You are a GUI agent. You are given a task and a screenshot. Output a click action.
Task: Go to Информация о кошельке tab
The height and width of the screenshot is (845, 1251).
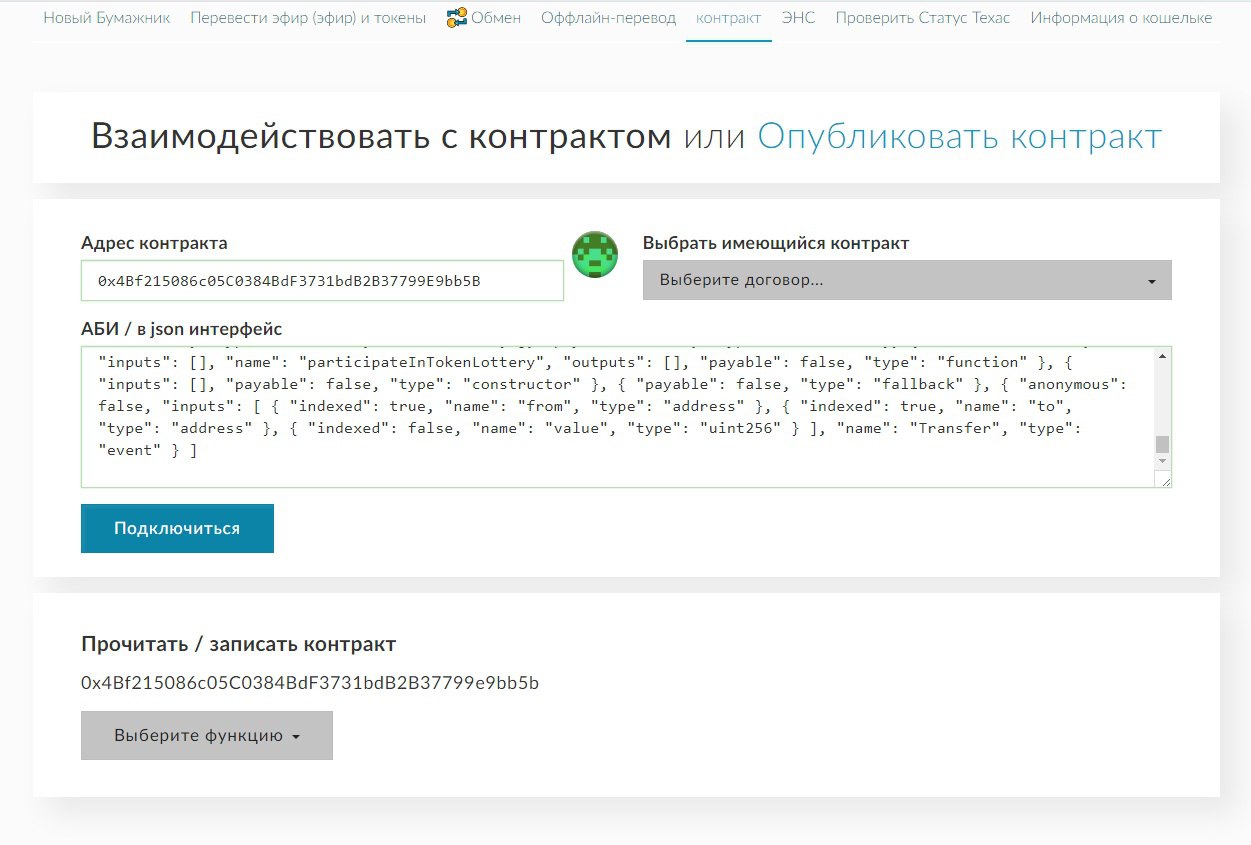tap(1121, 18)
